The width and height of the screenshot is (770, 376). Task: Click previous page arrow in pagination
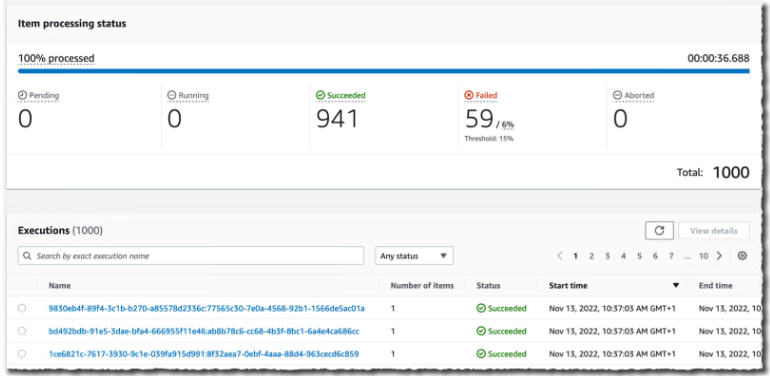point(560,256)
